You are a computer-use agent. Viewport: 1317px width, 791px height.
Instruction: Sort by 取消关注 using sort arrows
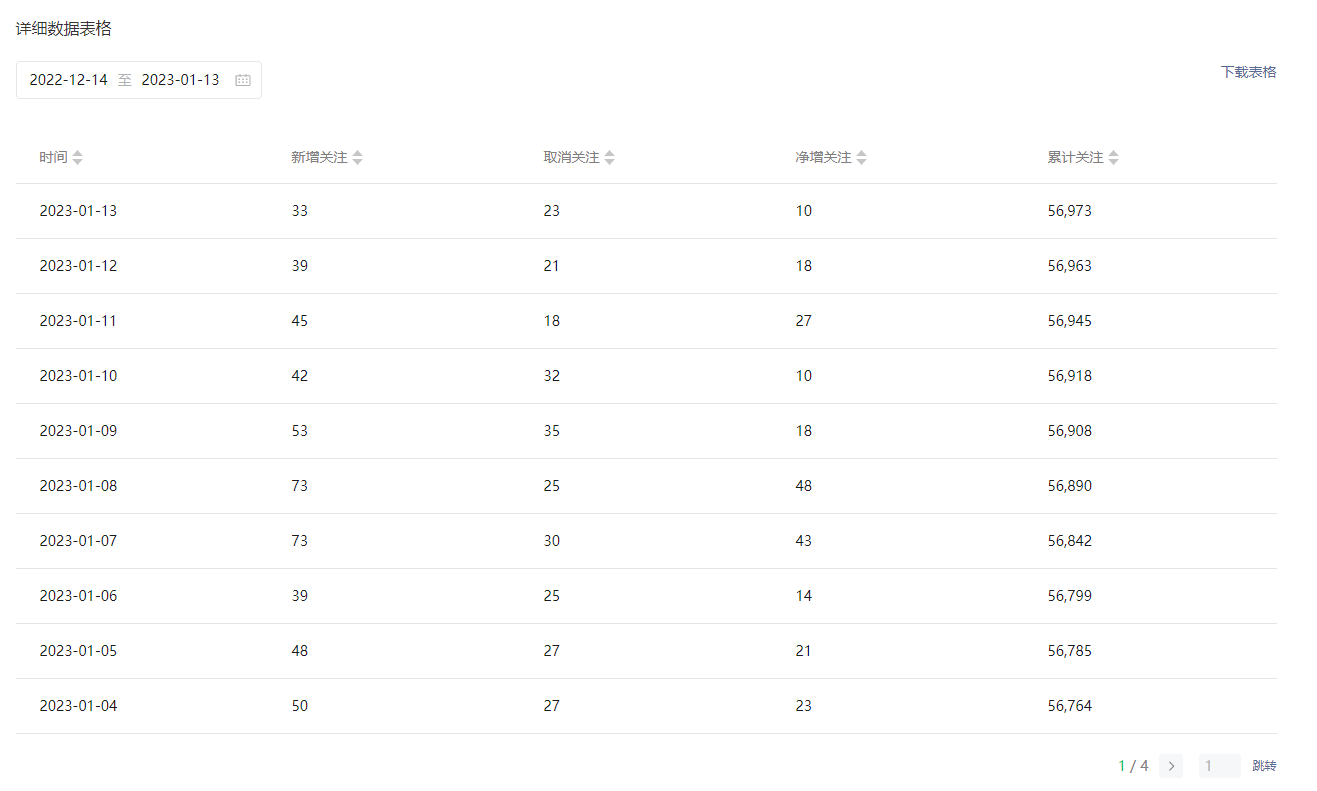[610, 158]
